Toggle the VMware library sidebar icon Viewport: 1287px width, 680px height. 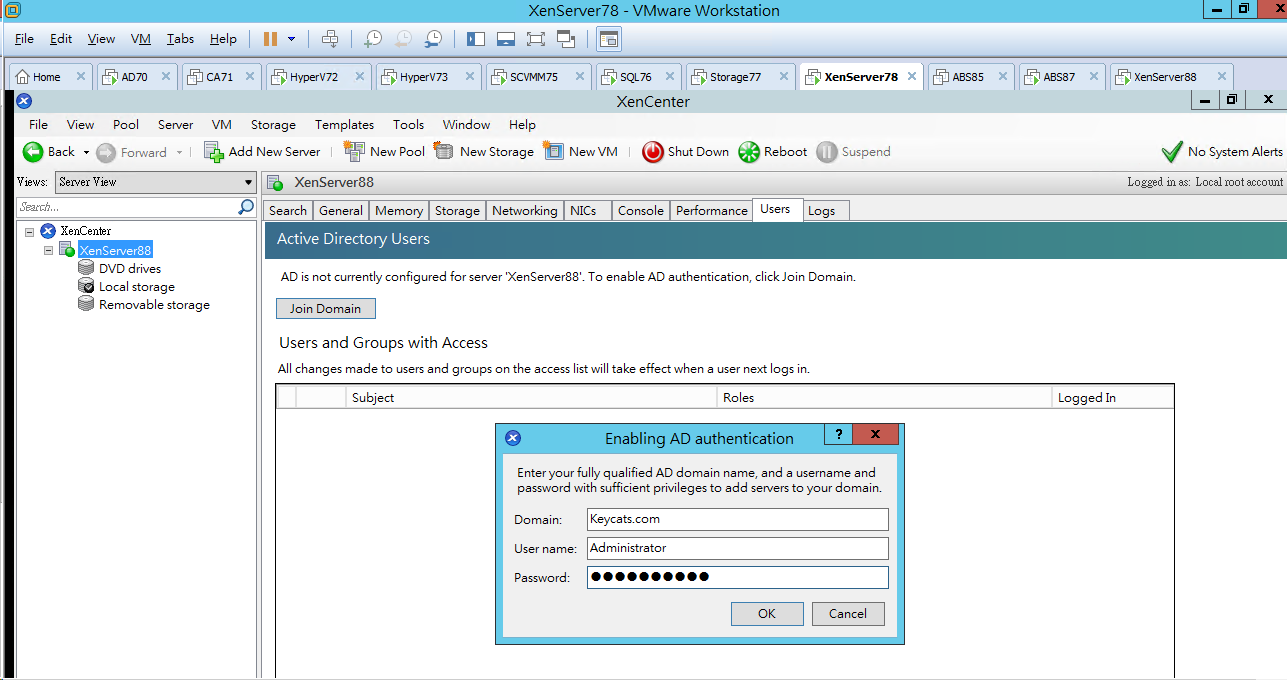(475, 39)
